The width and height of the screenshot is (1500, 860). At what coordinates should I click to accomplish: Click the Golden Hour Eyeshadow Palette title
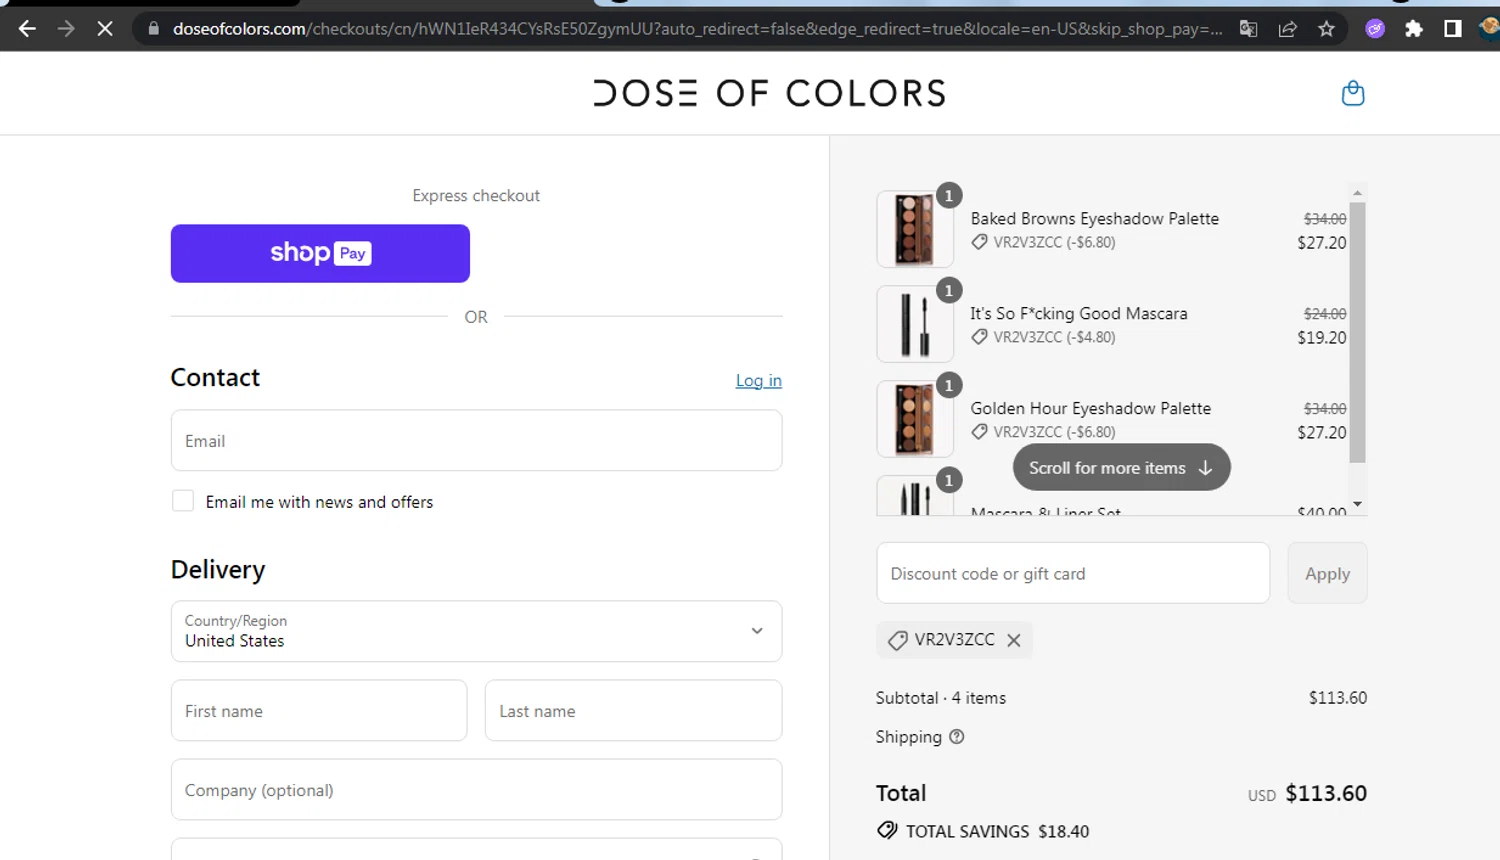point(1090,408)
